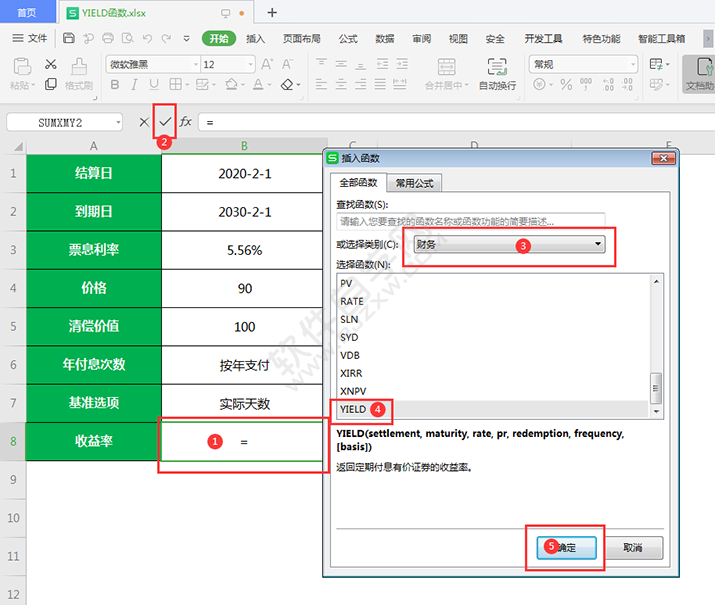
Task: Align text to top icon
Action: tap(321, 64)
